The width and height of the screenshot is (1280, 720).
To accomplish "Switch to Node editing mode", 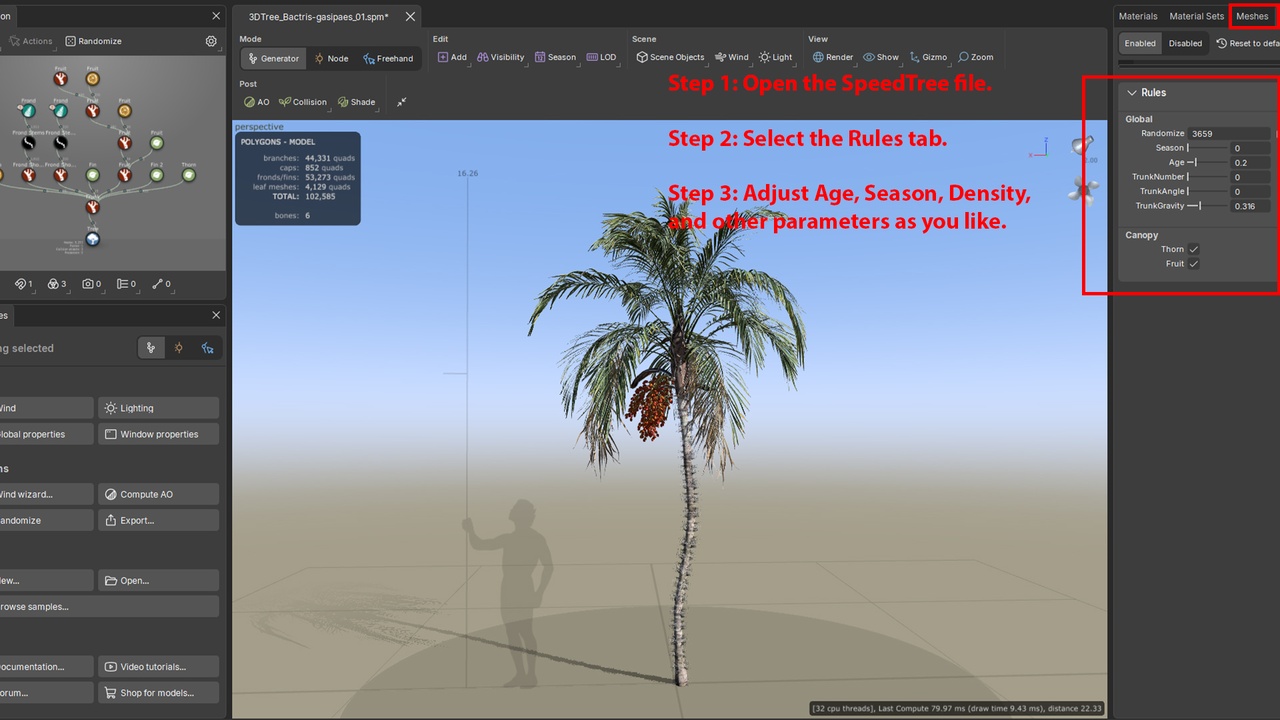I will (x=331, y=58).
